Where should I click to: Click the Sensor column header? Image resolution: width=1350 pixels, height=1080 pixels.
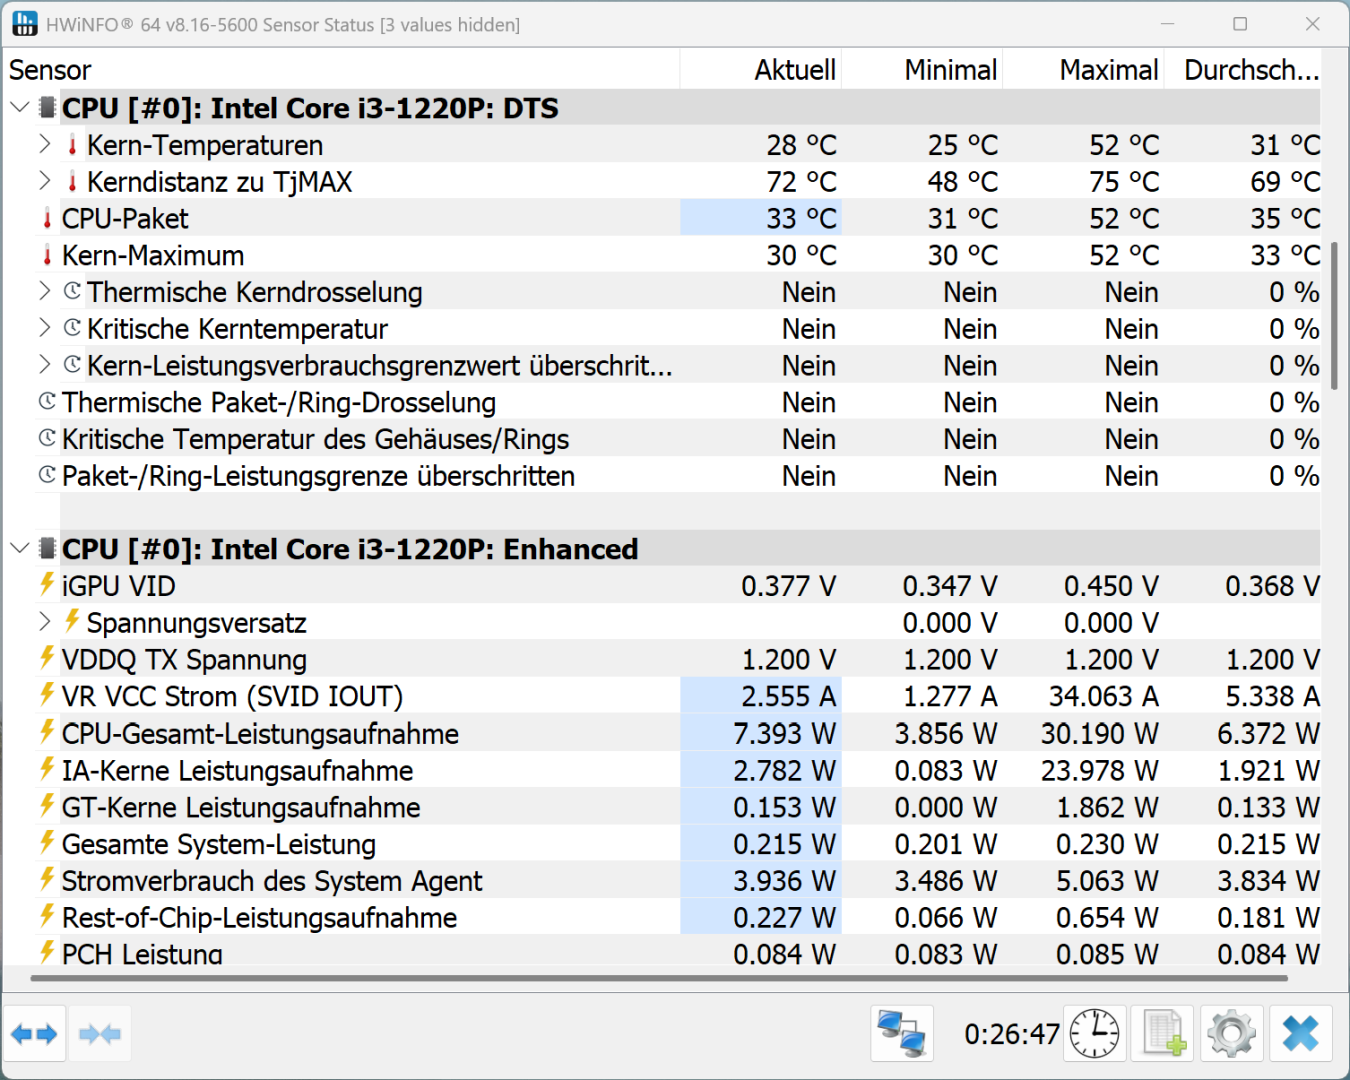[x=341, y=70]
